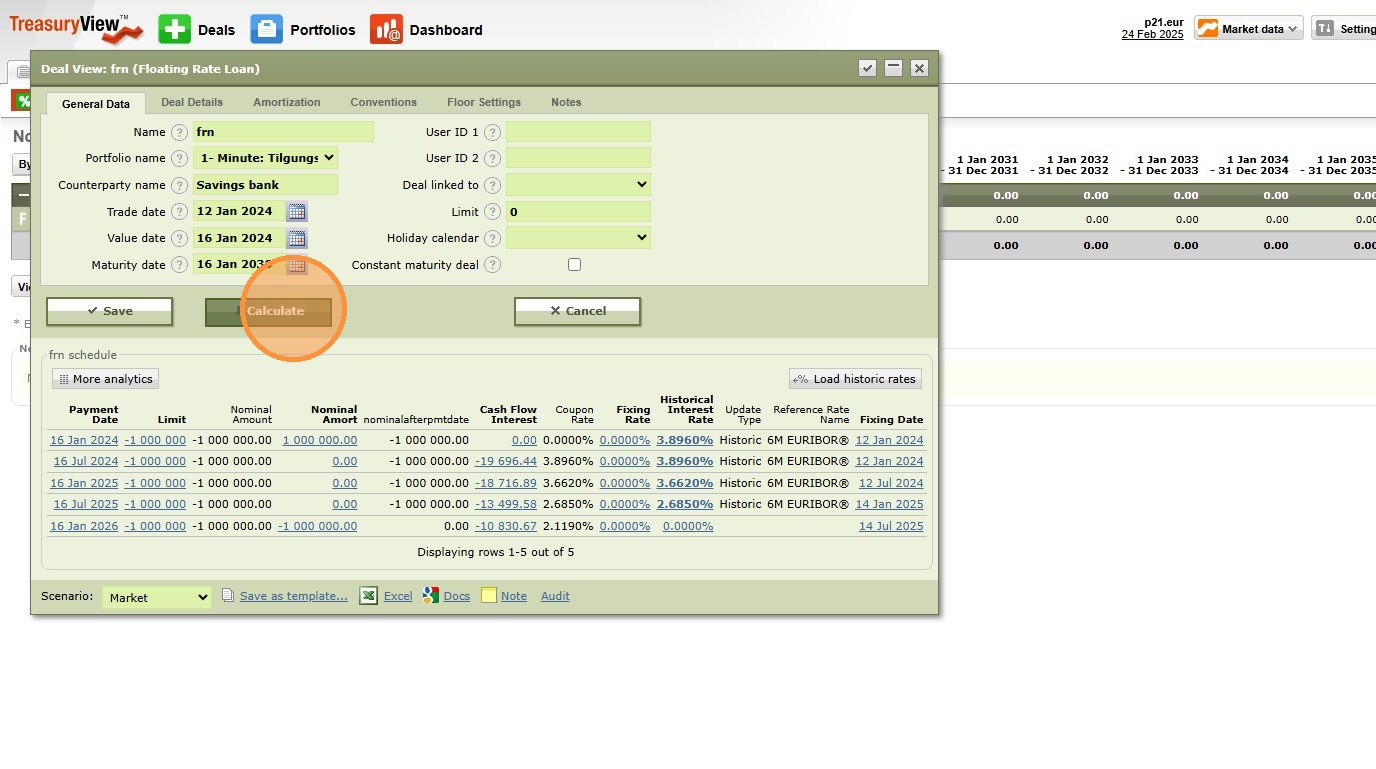Screen dimensions: 1376x769
Task: Click the 2.6850% historical interest rate link
Action: [685, 504]
